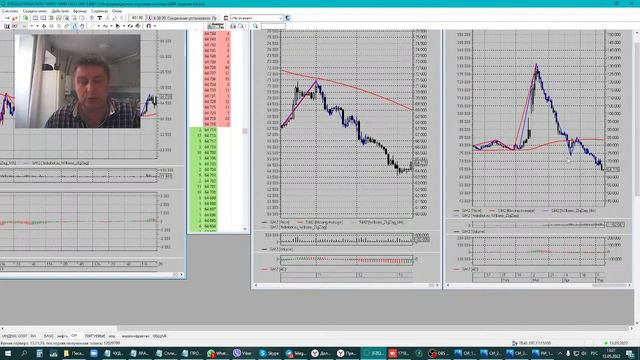Click the middle chart scroll-right arrow
640x360 pixels.
438,285
